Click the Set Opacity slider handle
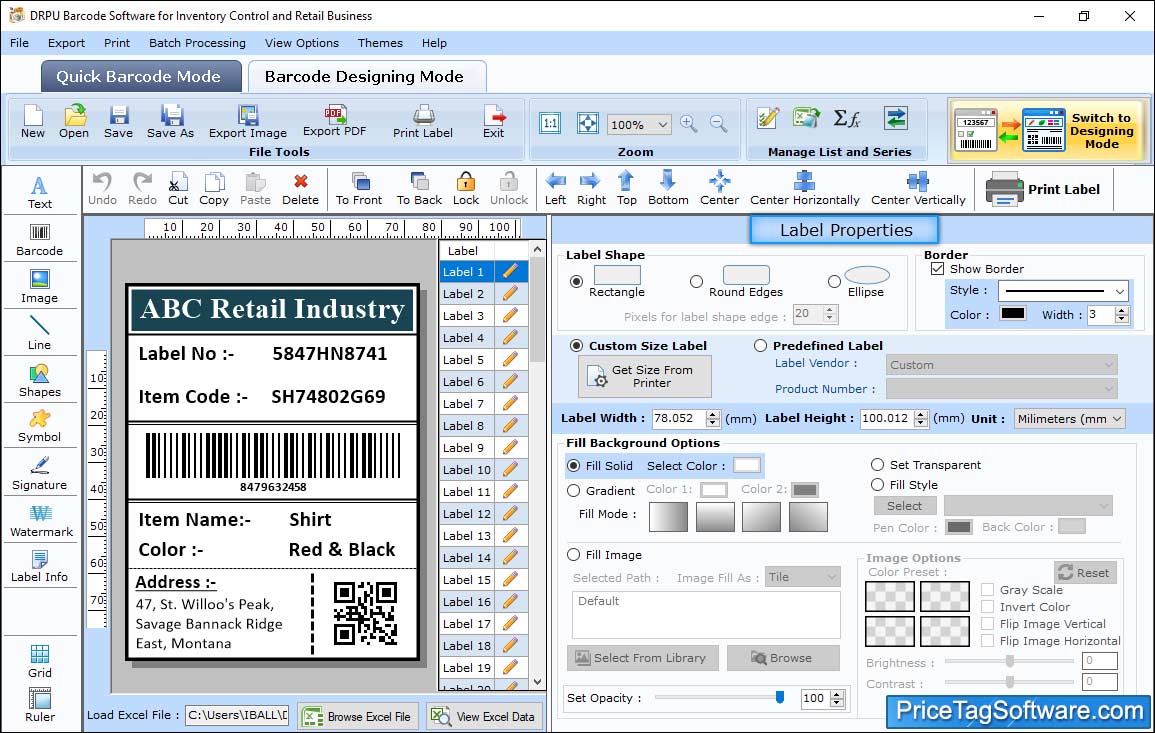This screenshot has width=1155, height=733. pos(780,697)
